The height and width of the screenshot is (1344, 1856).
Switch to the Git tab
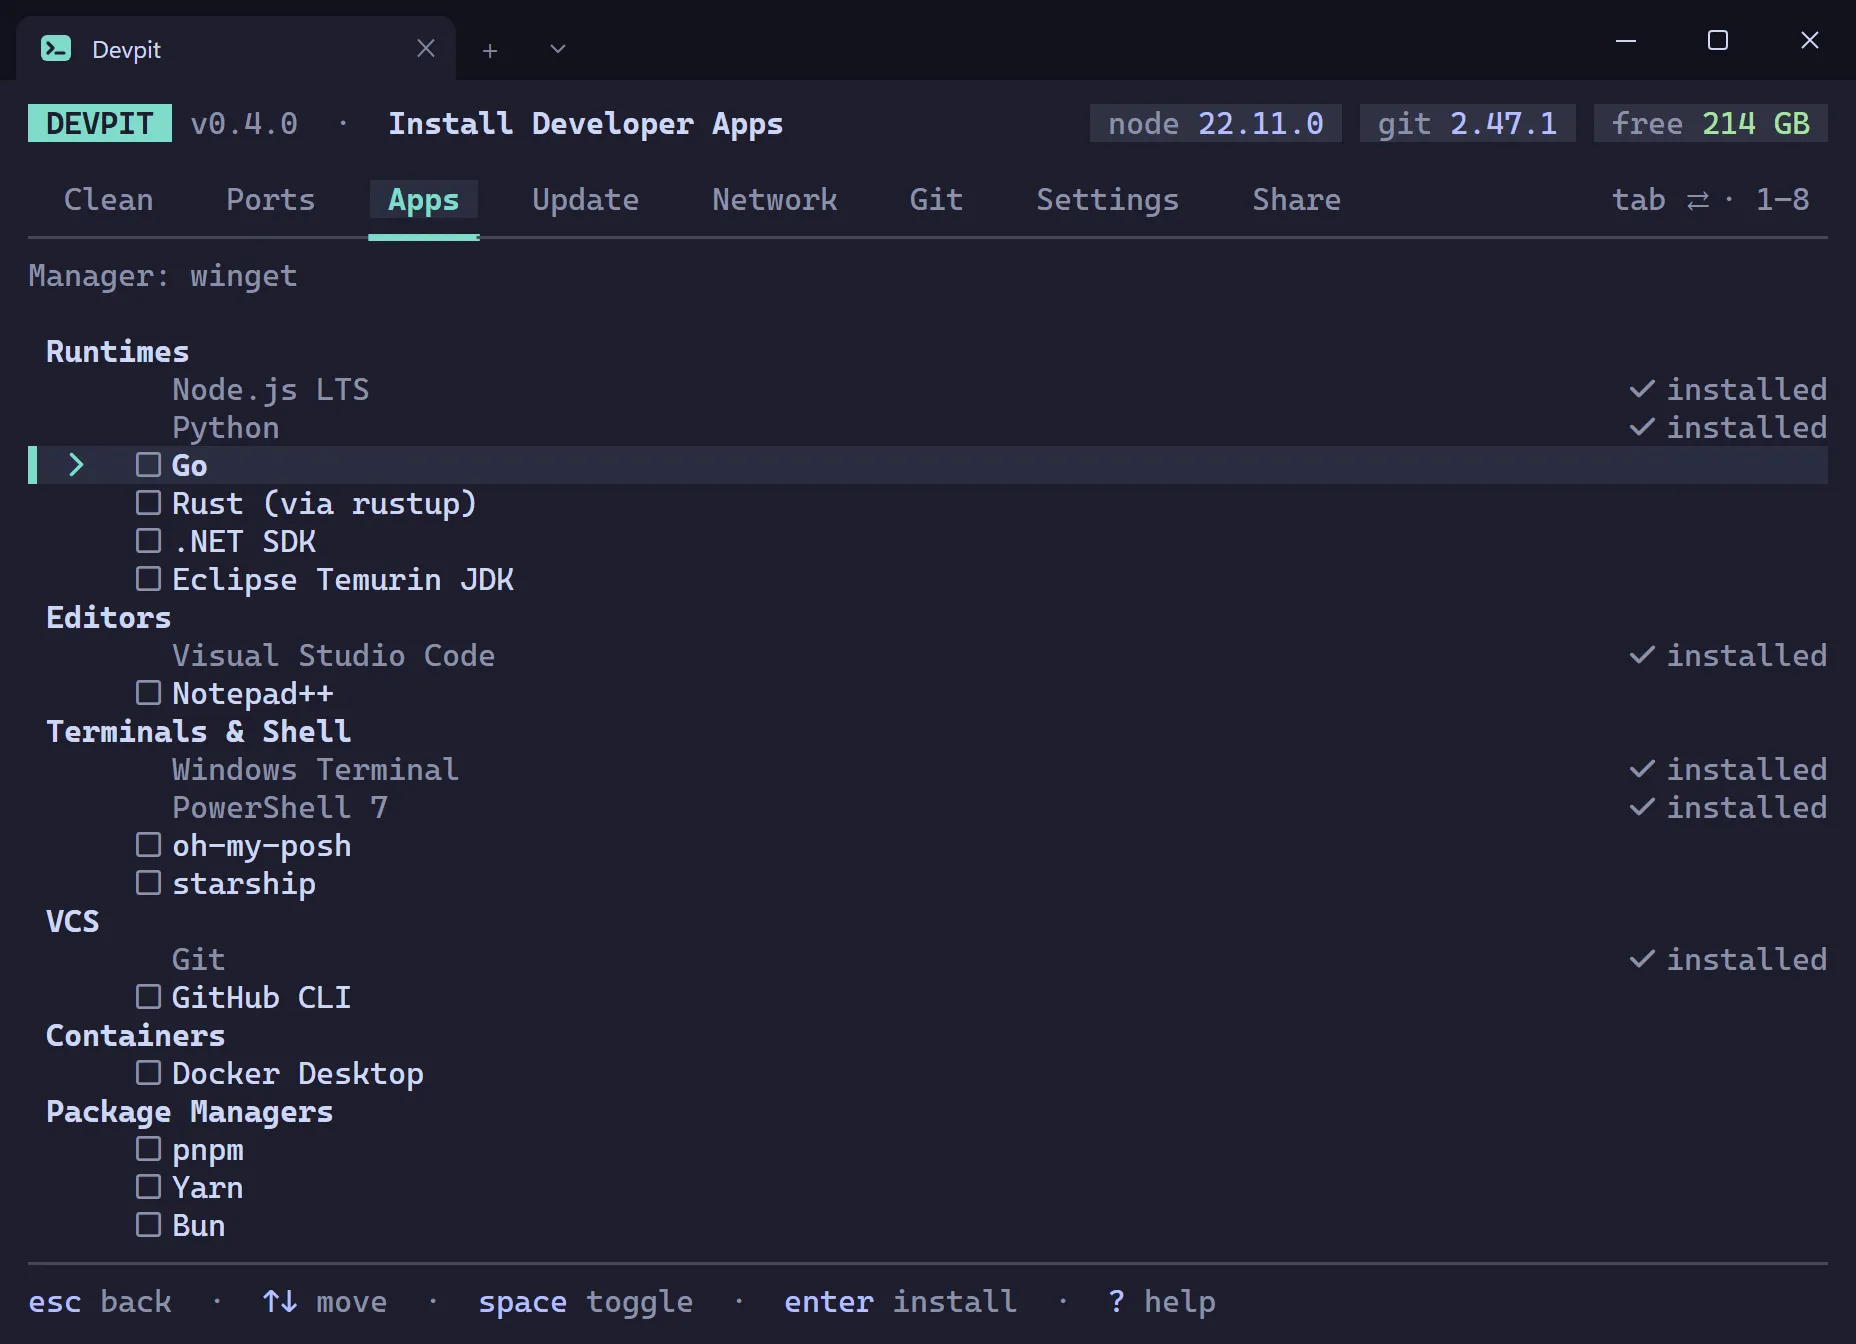tap(936, 199)
